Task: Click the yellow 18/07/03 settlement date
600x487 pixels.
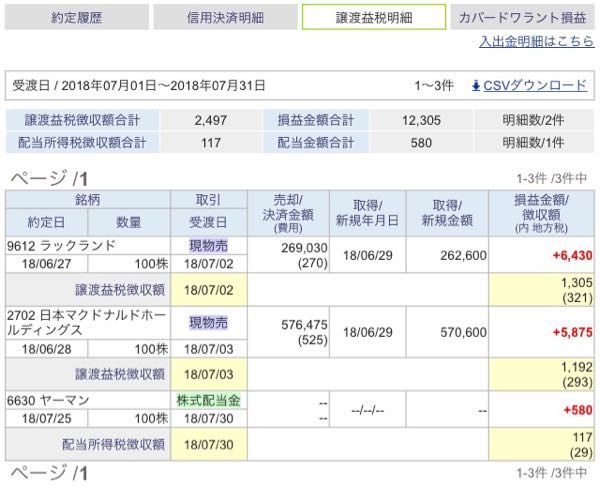Action: tap(209, 374)
